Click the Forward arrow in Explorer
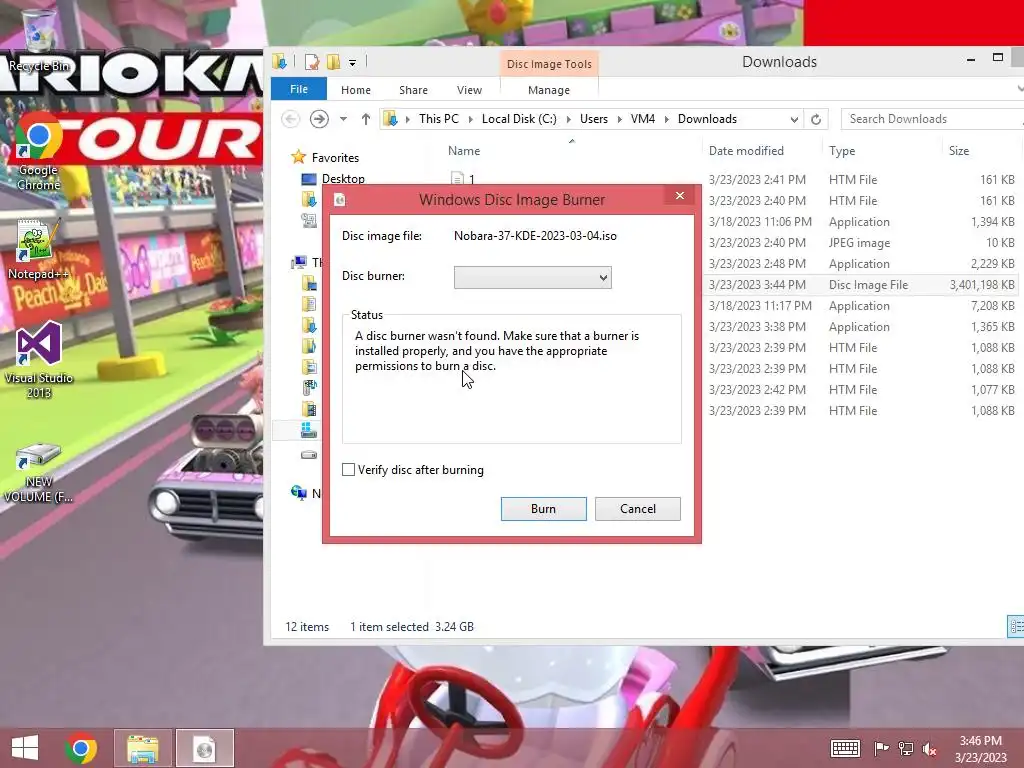The width and height of the screenshot is (1024, 768). 319,119
